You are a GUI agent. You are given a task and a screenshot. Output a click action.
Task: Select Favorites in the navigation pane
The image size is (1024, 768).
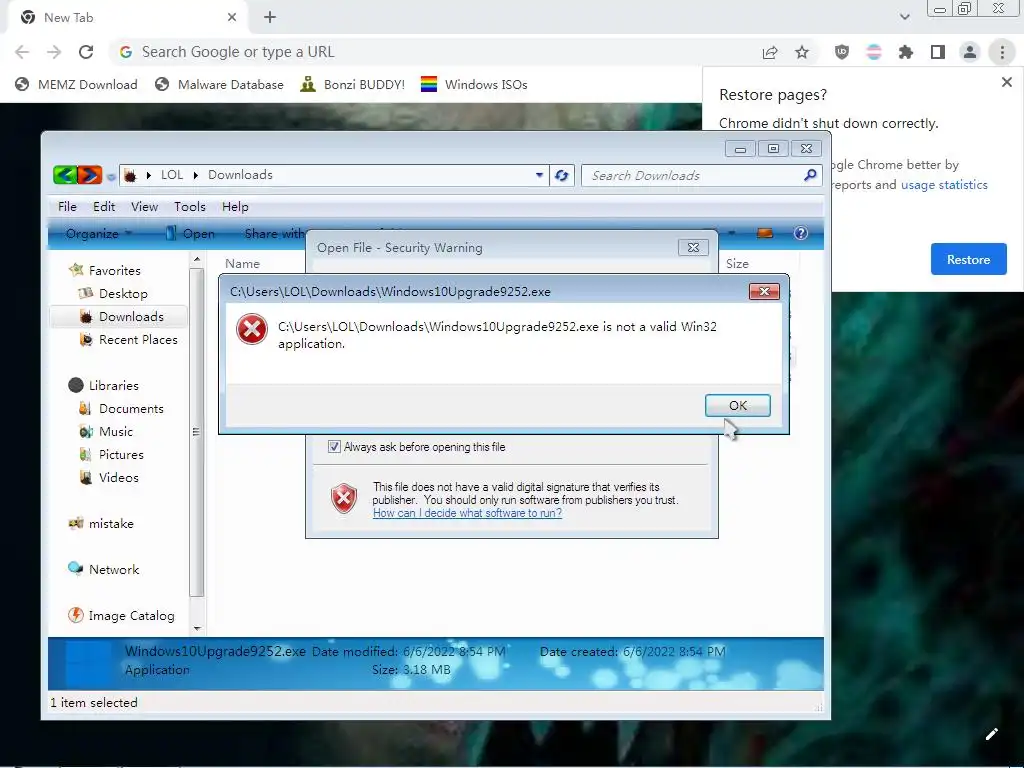tap(104, 270)
